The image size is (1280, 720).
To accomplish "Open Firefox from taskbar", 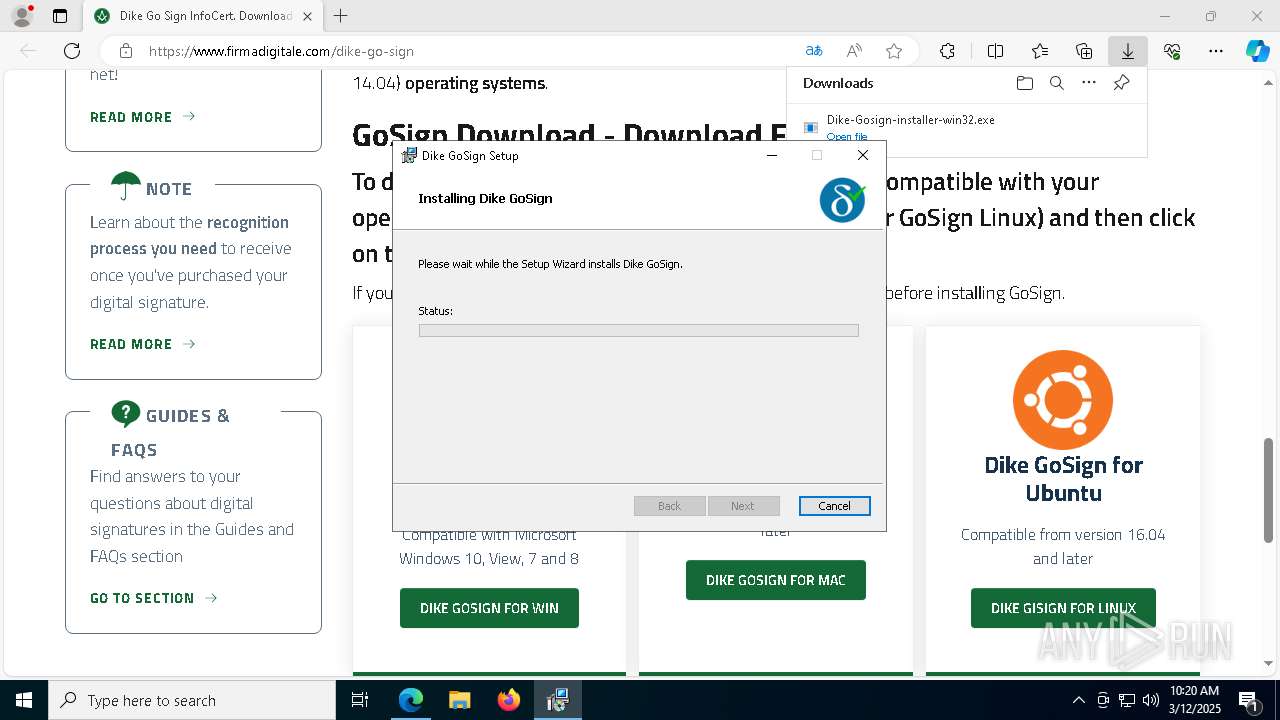I will pyautogui.click(x=509, y=700).
